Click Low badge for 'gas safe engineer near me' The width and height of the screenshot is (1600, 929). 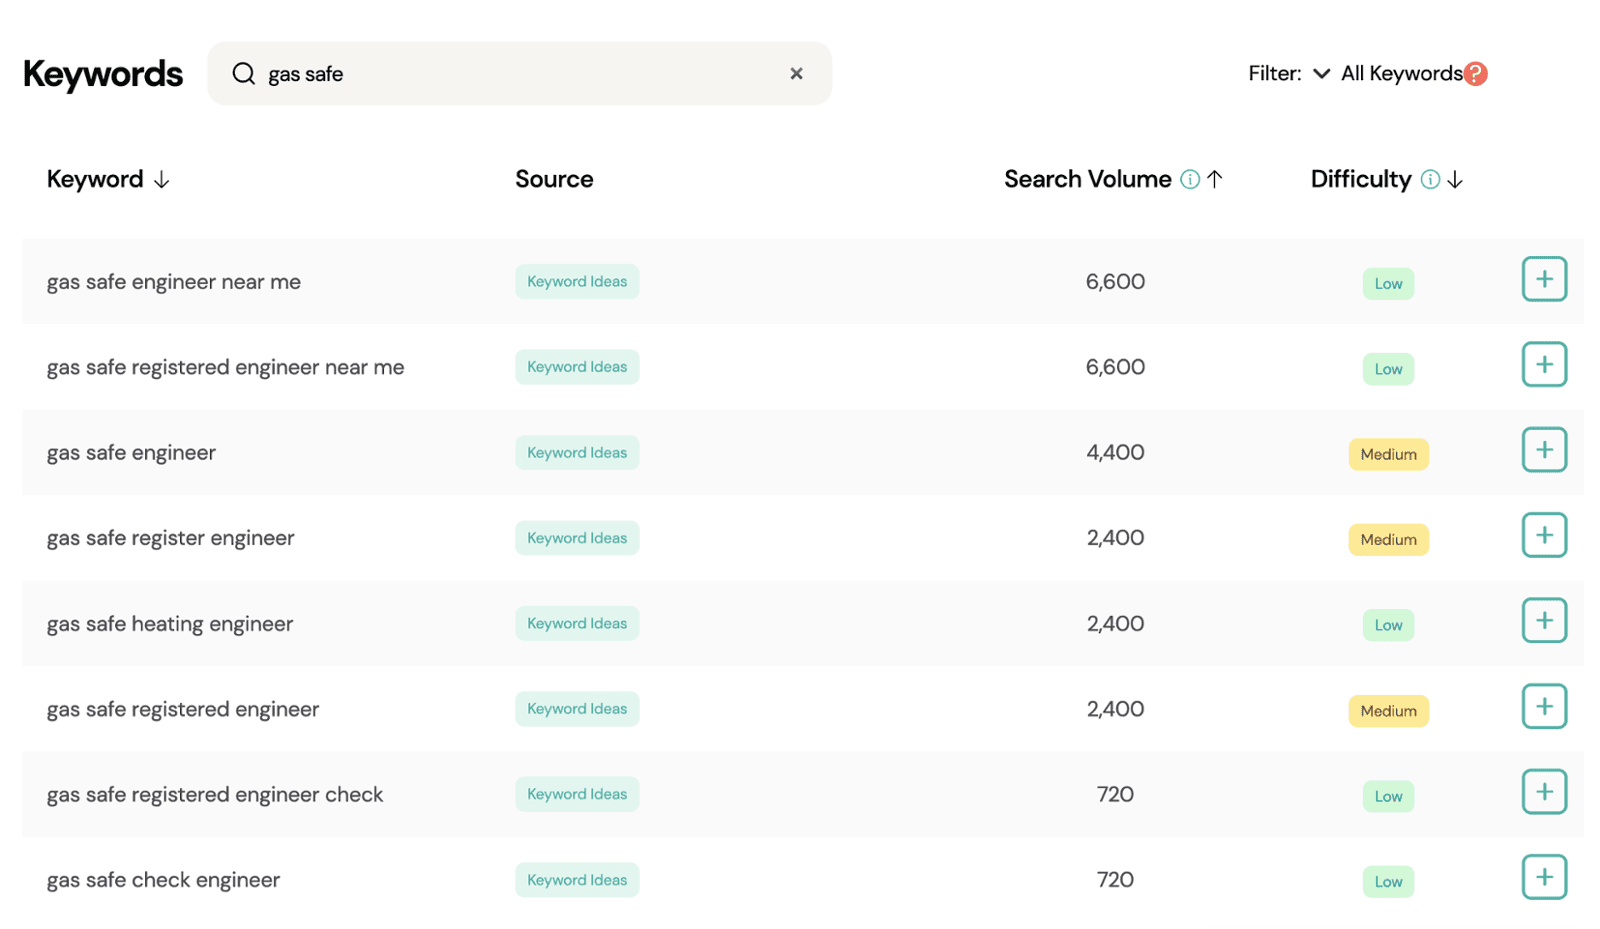click(1388, 283)
